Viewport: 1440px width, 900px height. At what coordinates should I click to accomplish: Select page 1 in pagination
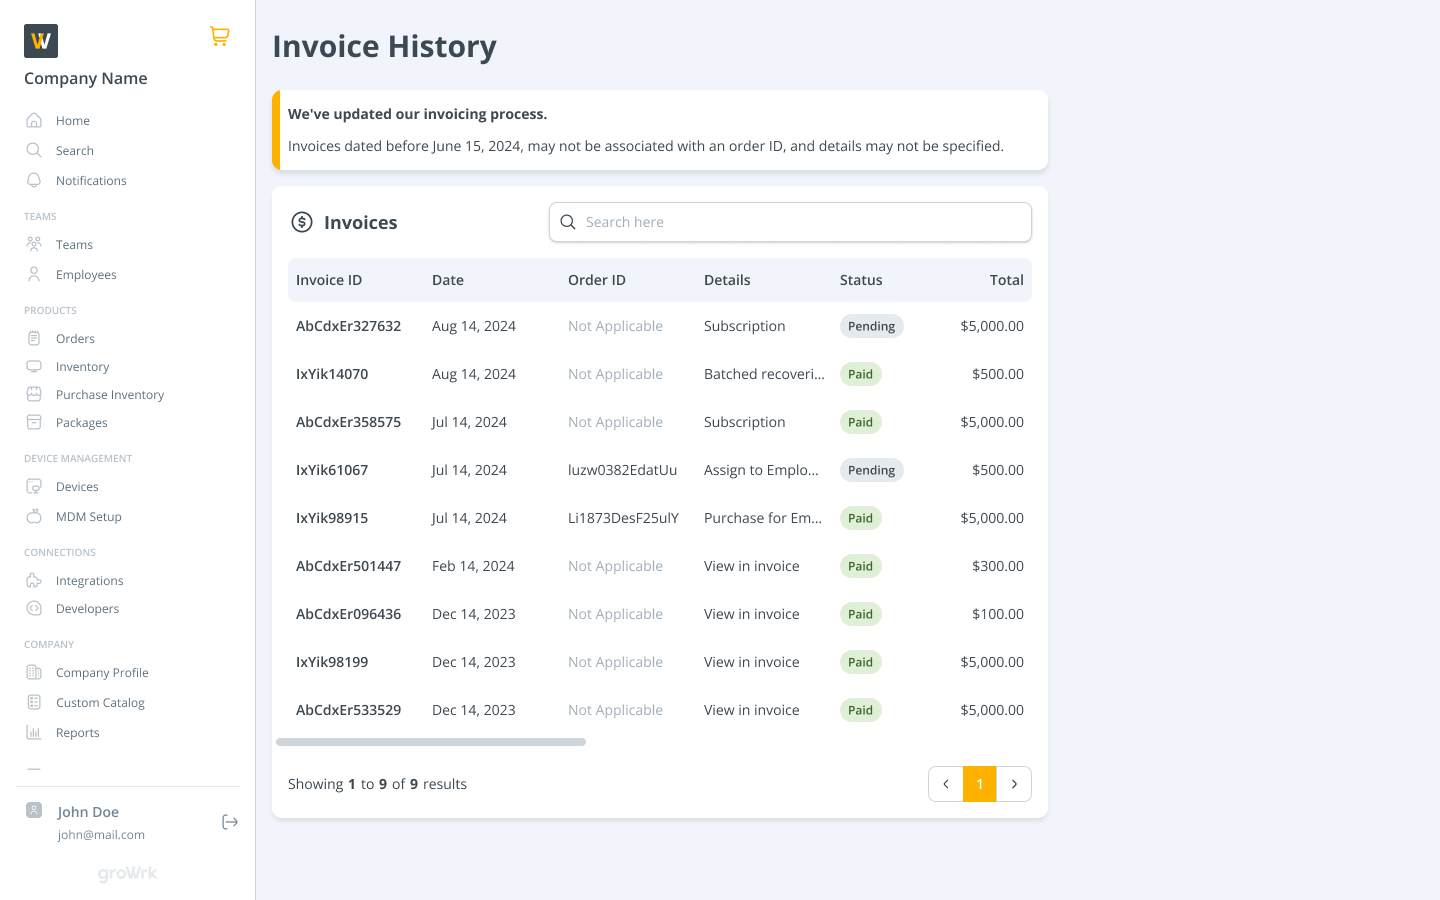pyautogui.click(x=980, y=784)
